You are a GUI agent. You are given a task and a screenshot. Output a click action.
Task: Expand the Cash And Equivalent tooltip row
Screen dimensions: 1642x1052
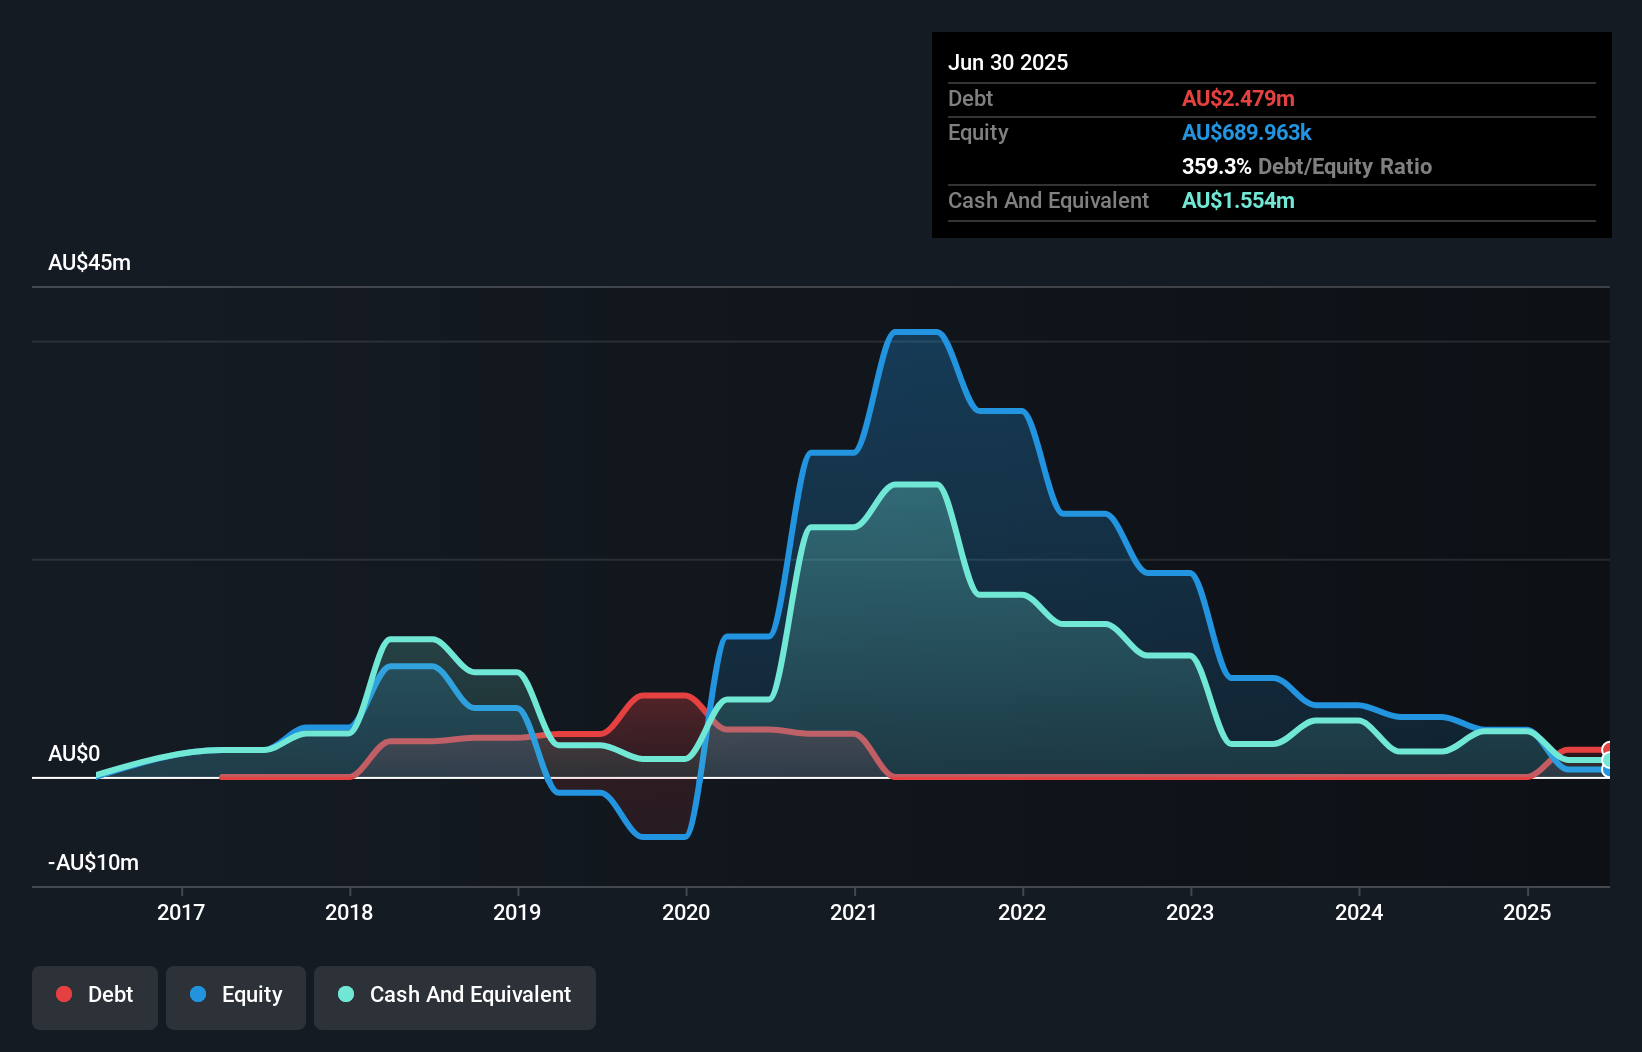pyautogui.click(x=1047, y=200)
